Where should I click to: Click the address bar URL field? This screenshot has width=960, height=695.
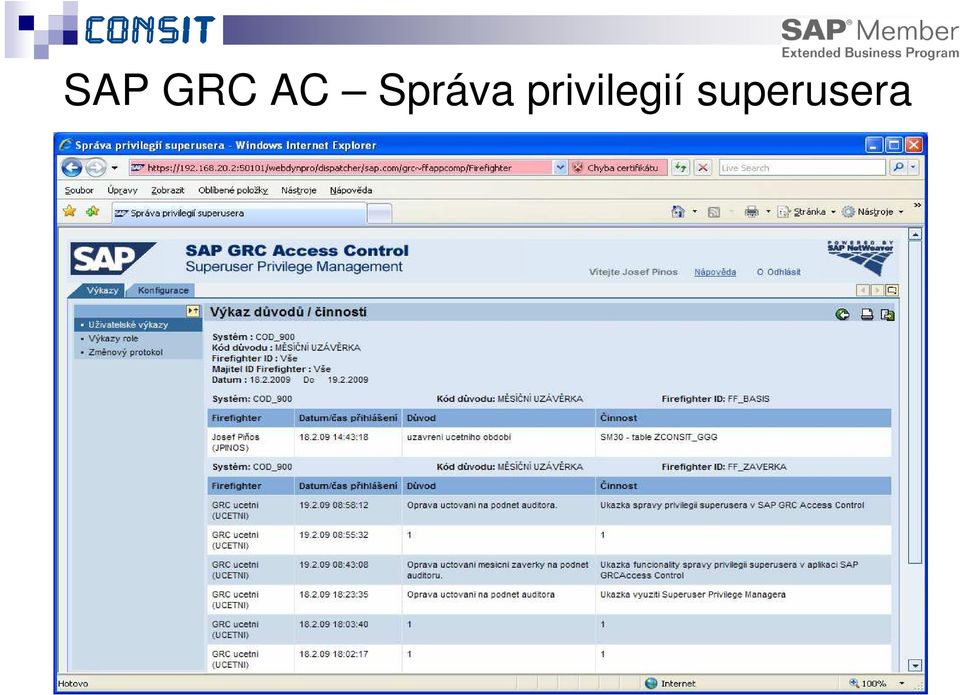pyautogui.click(x=340, y=168)
